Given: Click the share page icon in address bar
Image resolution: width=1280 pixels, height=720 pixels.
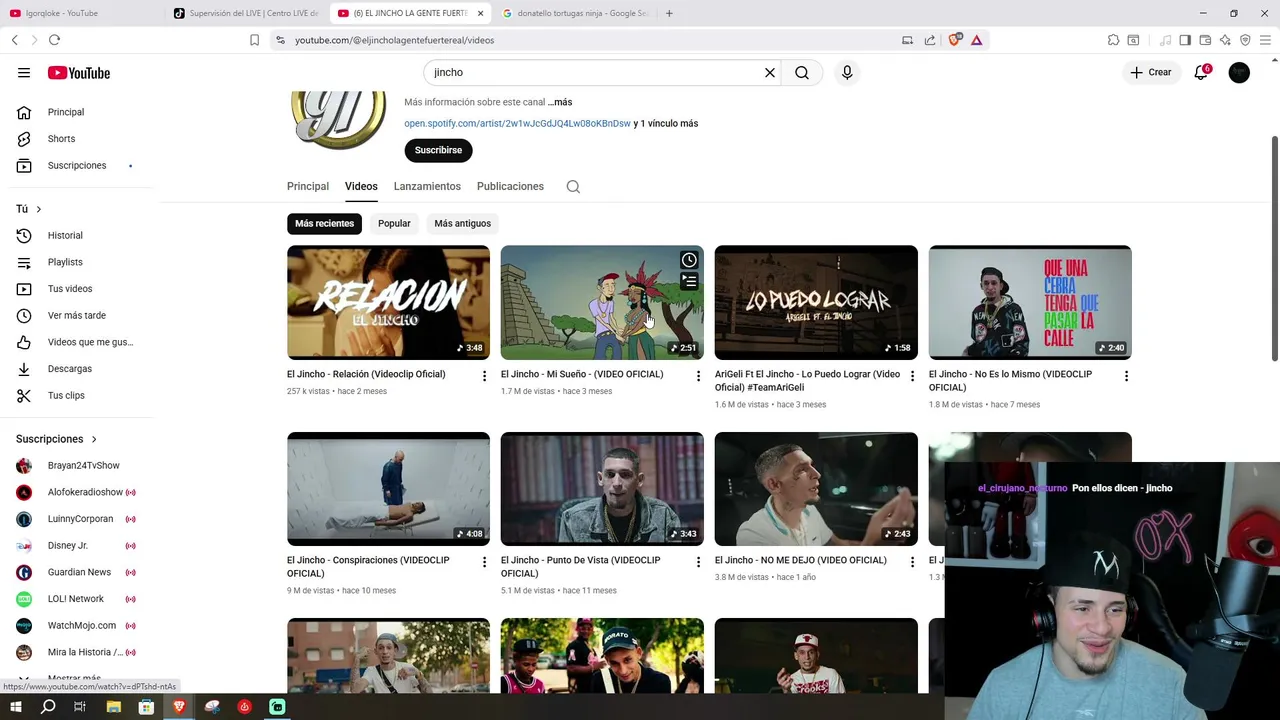Looking at the screenshot, I should pyautogui.click(x=930, y=40).
